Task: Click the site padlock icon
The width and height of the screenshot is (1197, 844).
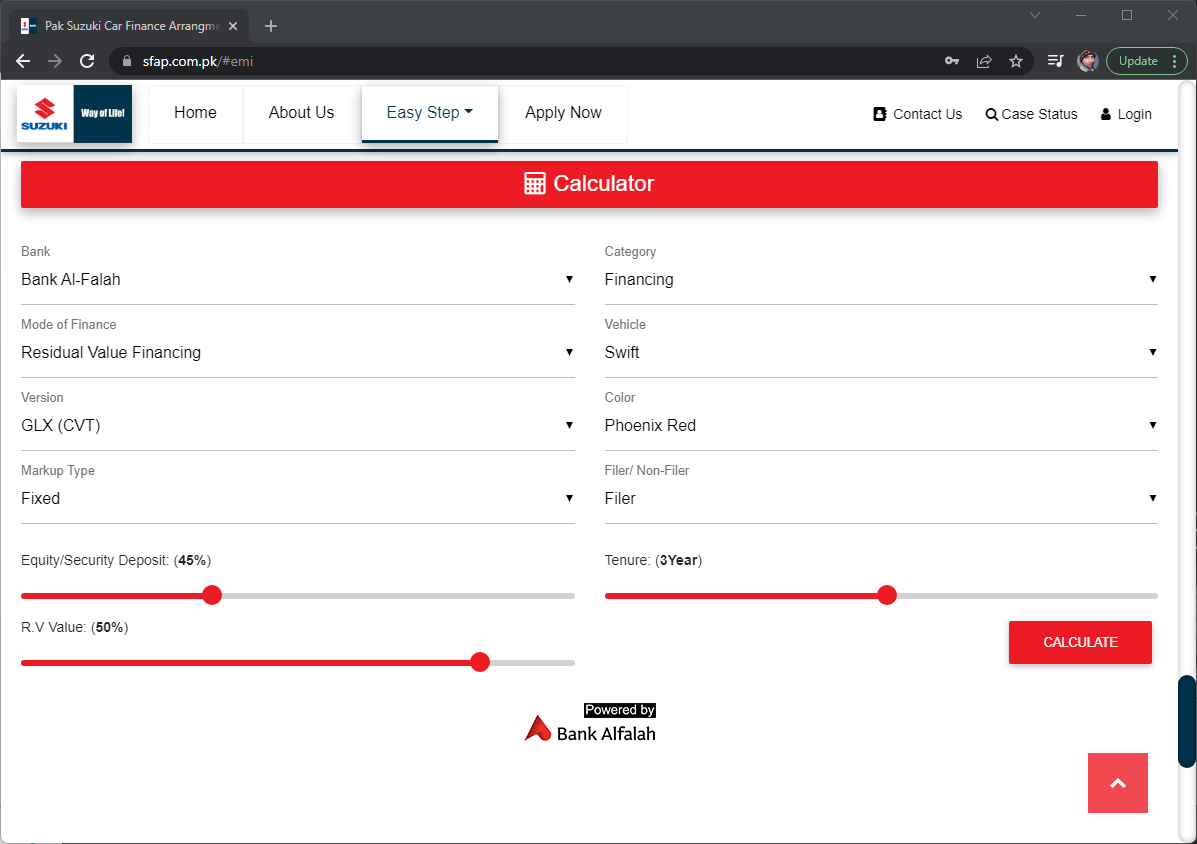Action: pyautogui.click(x=127, y=61)
